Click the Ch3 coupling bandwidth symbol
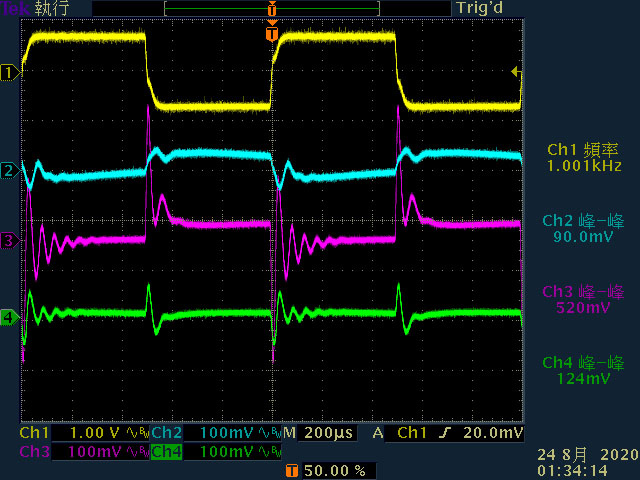The height and width of the screenshot is (480, 640). (137, 452)
